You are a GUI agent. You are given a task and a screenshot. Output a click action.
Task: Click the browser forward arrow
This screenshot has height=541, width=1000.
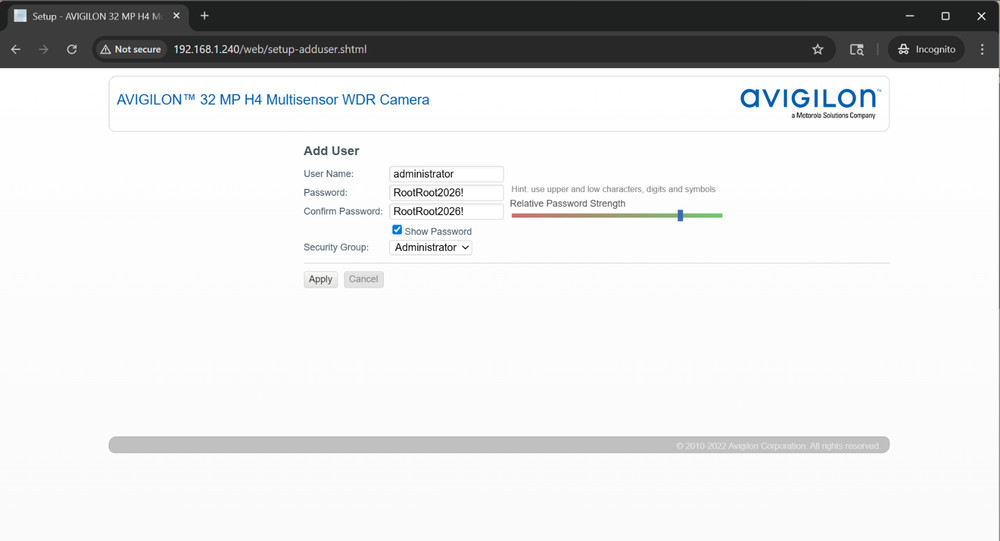point(43,49)
